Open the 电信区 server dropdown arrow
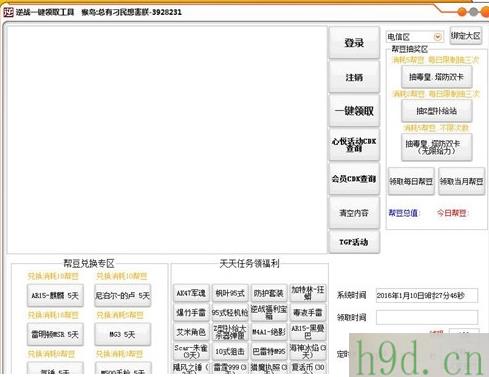This screenshot has width=489, height=377. pos(438,37)
